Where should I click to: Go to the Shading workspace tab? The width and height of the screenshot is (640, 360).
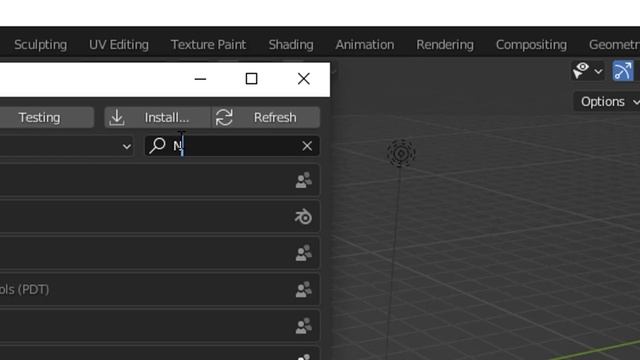point(291,44)
